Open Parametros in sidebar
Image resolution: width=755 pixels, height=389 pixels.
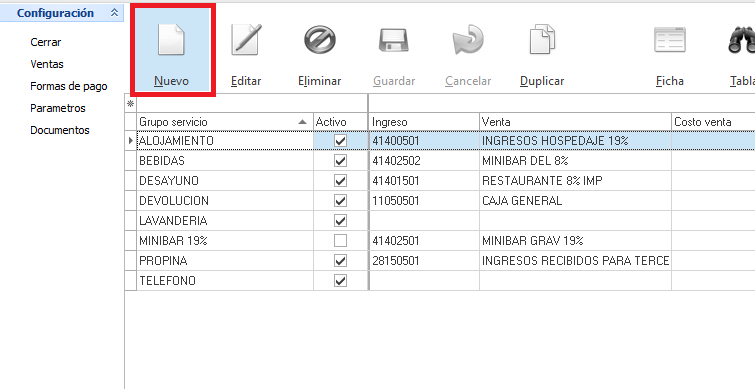pyautogui.click(x=58, y=108)
